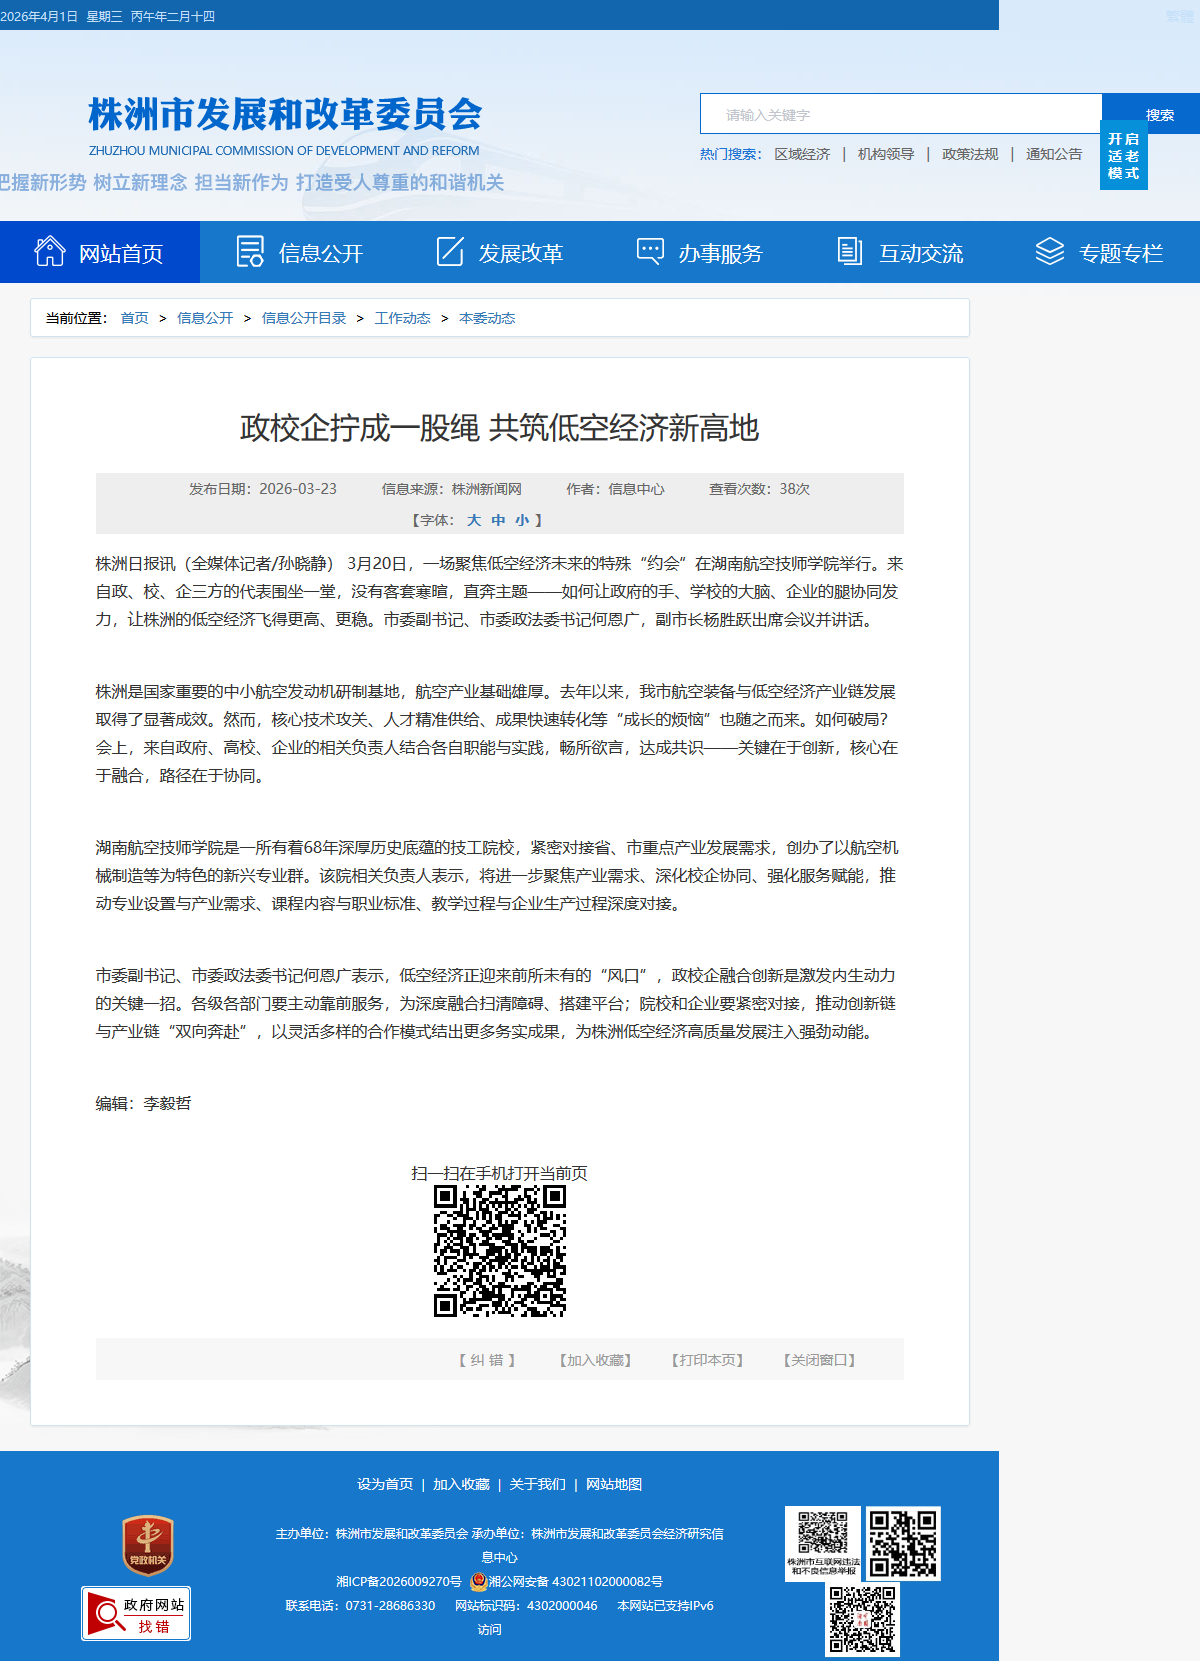1200x1661 pixels.
Task: Click the chat bubble icon beside 办事服务
Action: (x=650, y=251)
